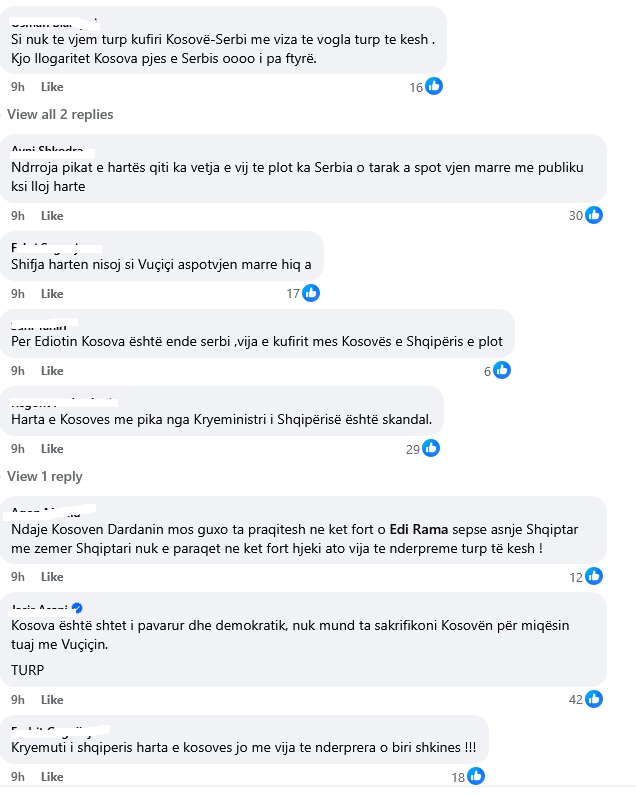The image size is (636, 796).
Task: Like the comment starting "Si nuk te vjem turp"
Action: tap(52, 87)
